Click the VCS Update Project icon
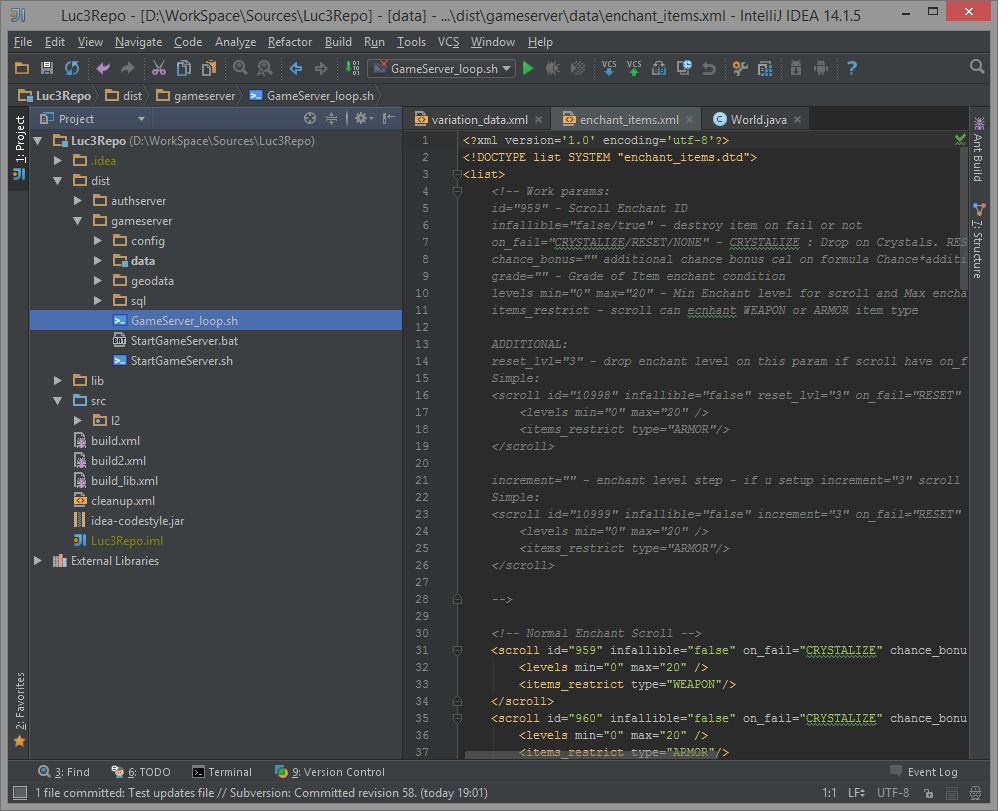Image resolution: width=1008 pixels, height=811 pixels. click(609, 68)
